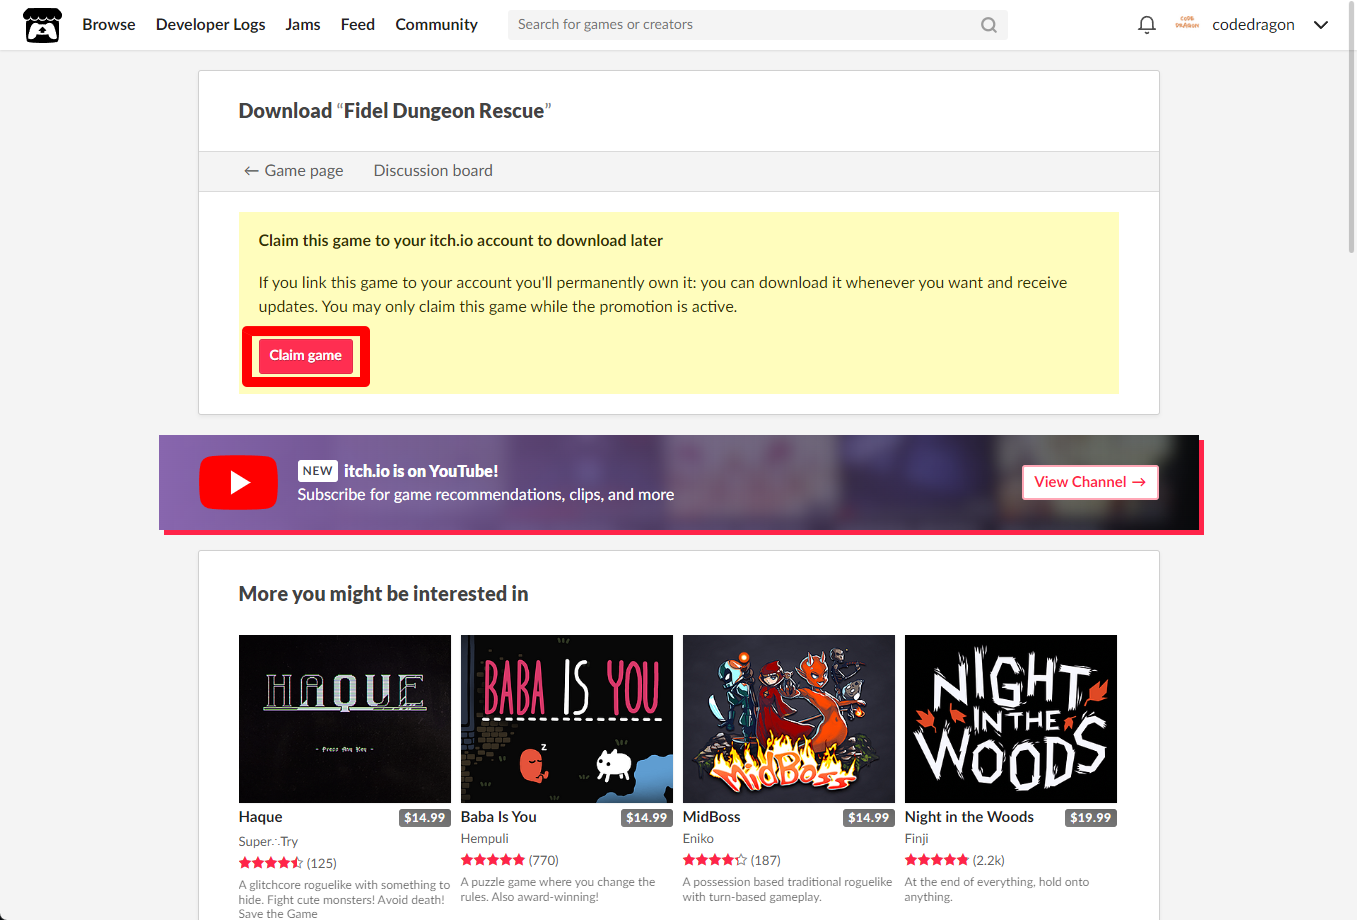Focus the search games or creators field

757,25
